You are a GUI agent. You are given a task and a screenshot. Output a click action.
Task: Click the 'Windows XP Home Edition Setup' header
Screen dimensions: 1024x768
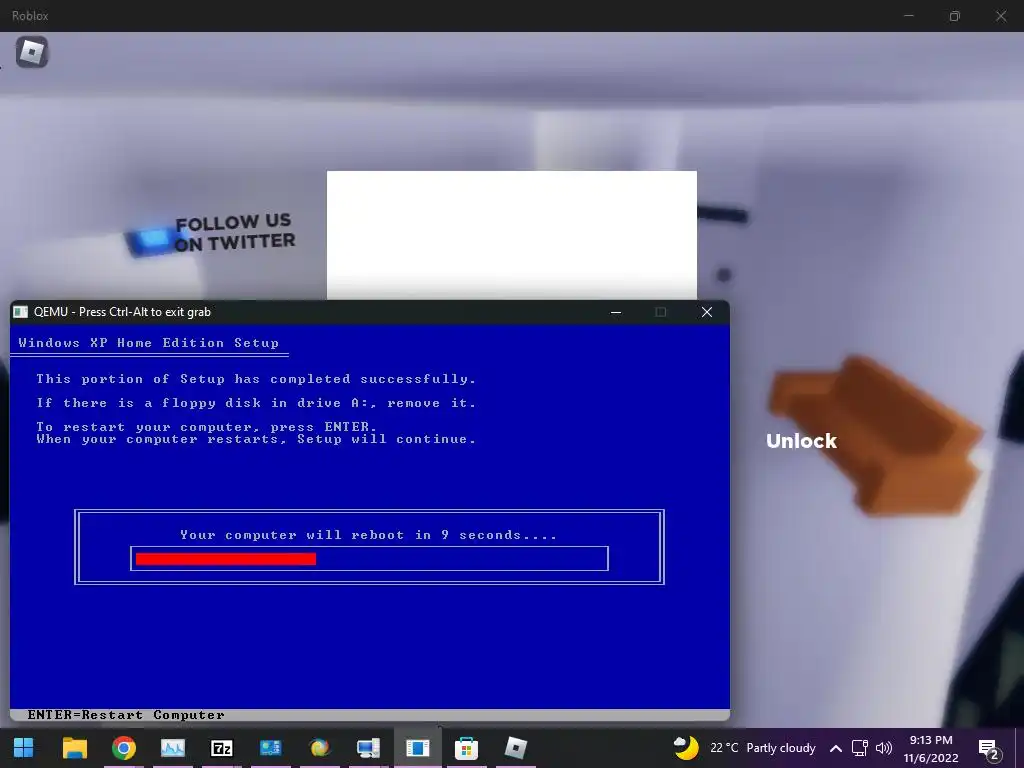coord(148,343)
